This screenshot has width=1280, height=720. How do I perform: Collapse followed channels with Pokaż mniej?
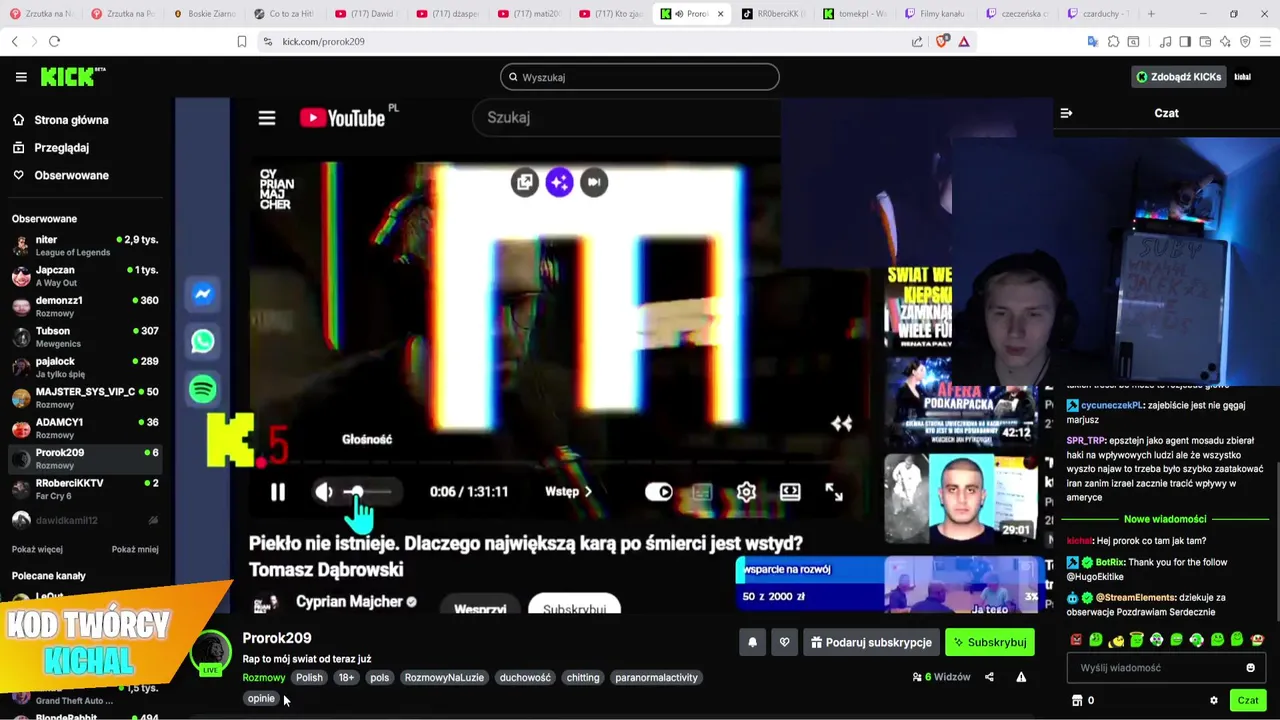(x=135, y=549)
